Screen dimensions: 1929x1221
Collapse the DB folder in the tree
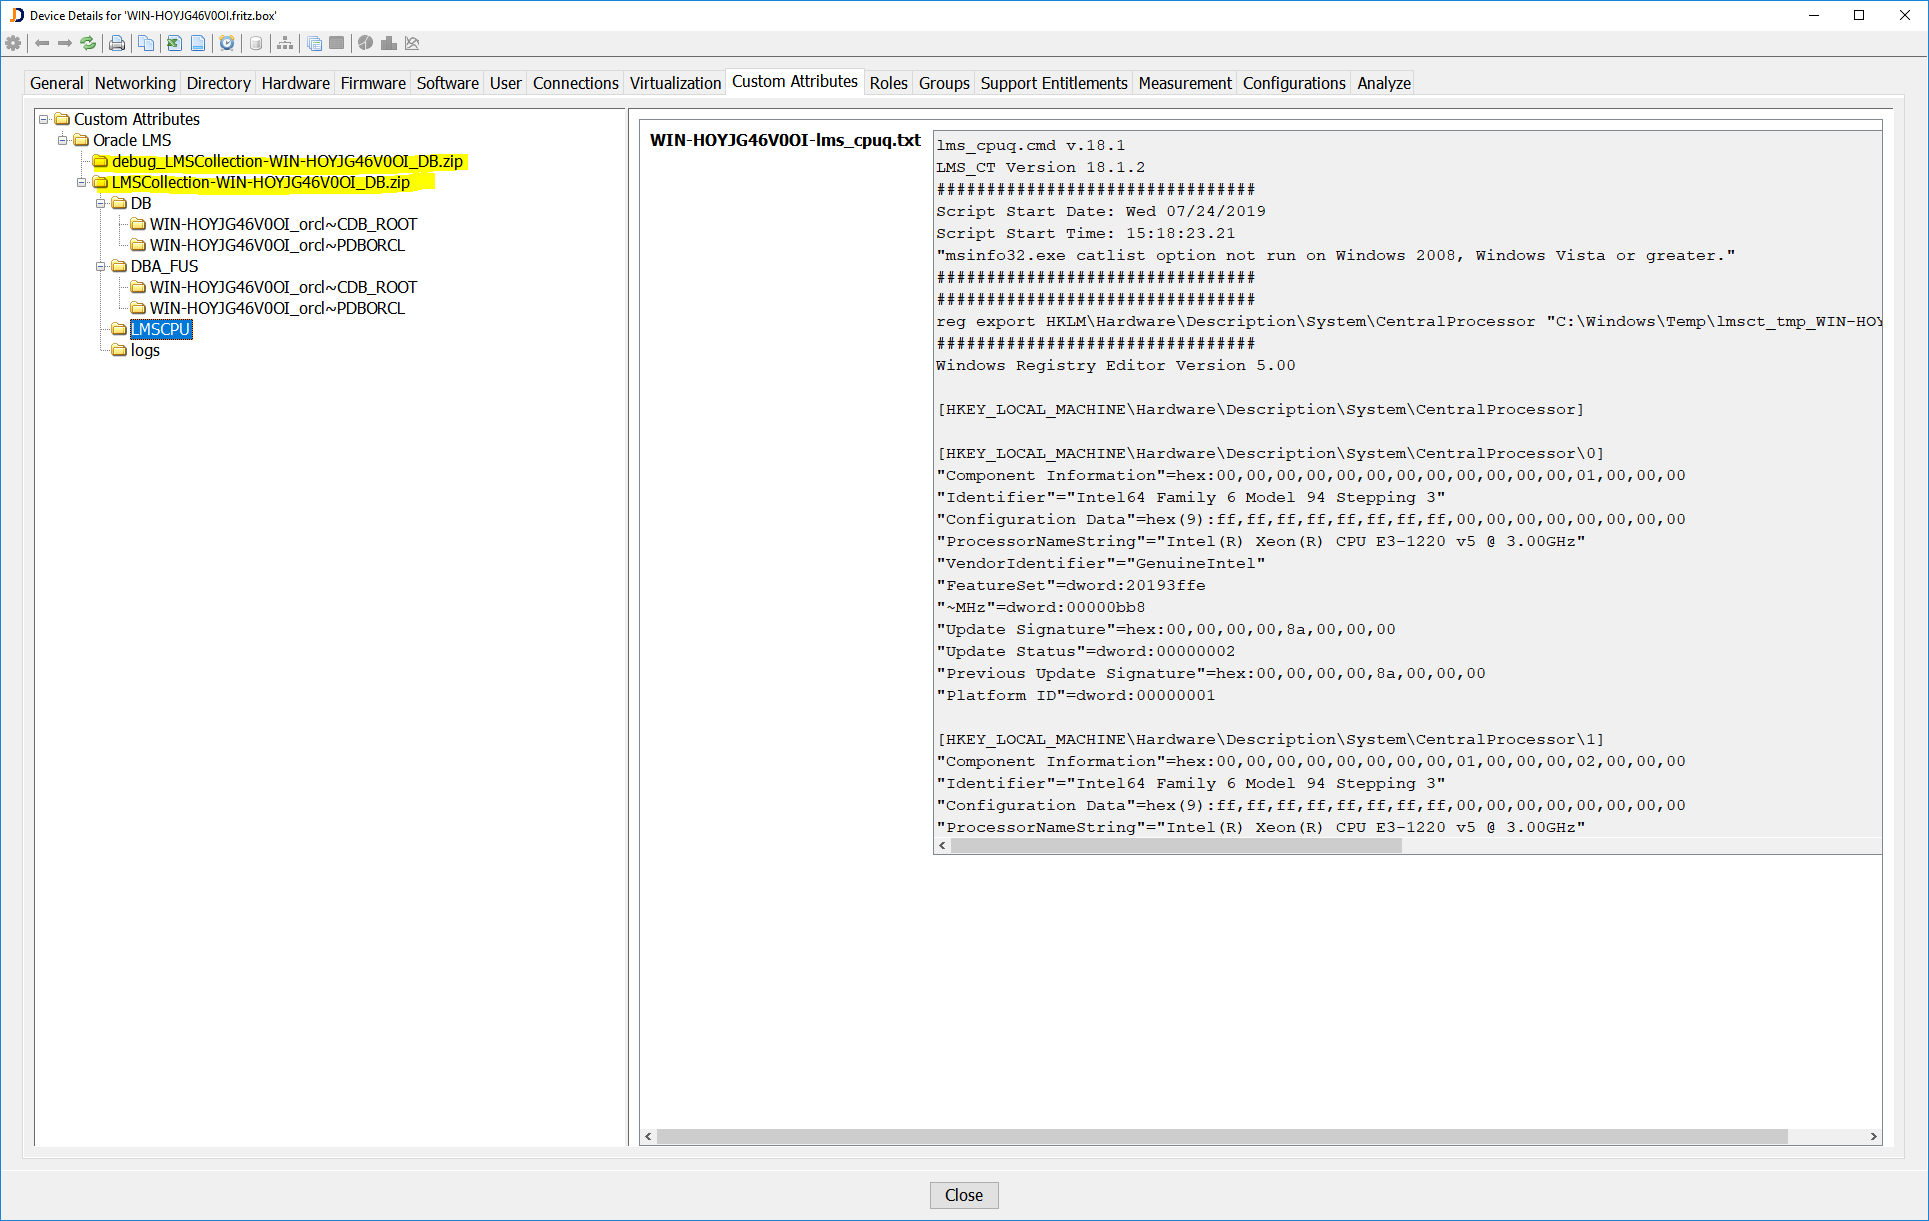click(100, 203)
